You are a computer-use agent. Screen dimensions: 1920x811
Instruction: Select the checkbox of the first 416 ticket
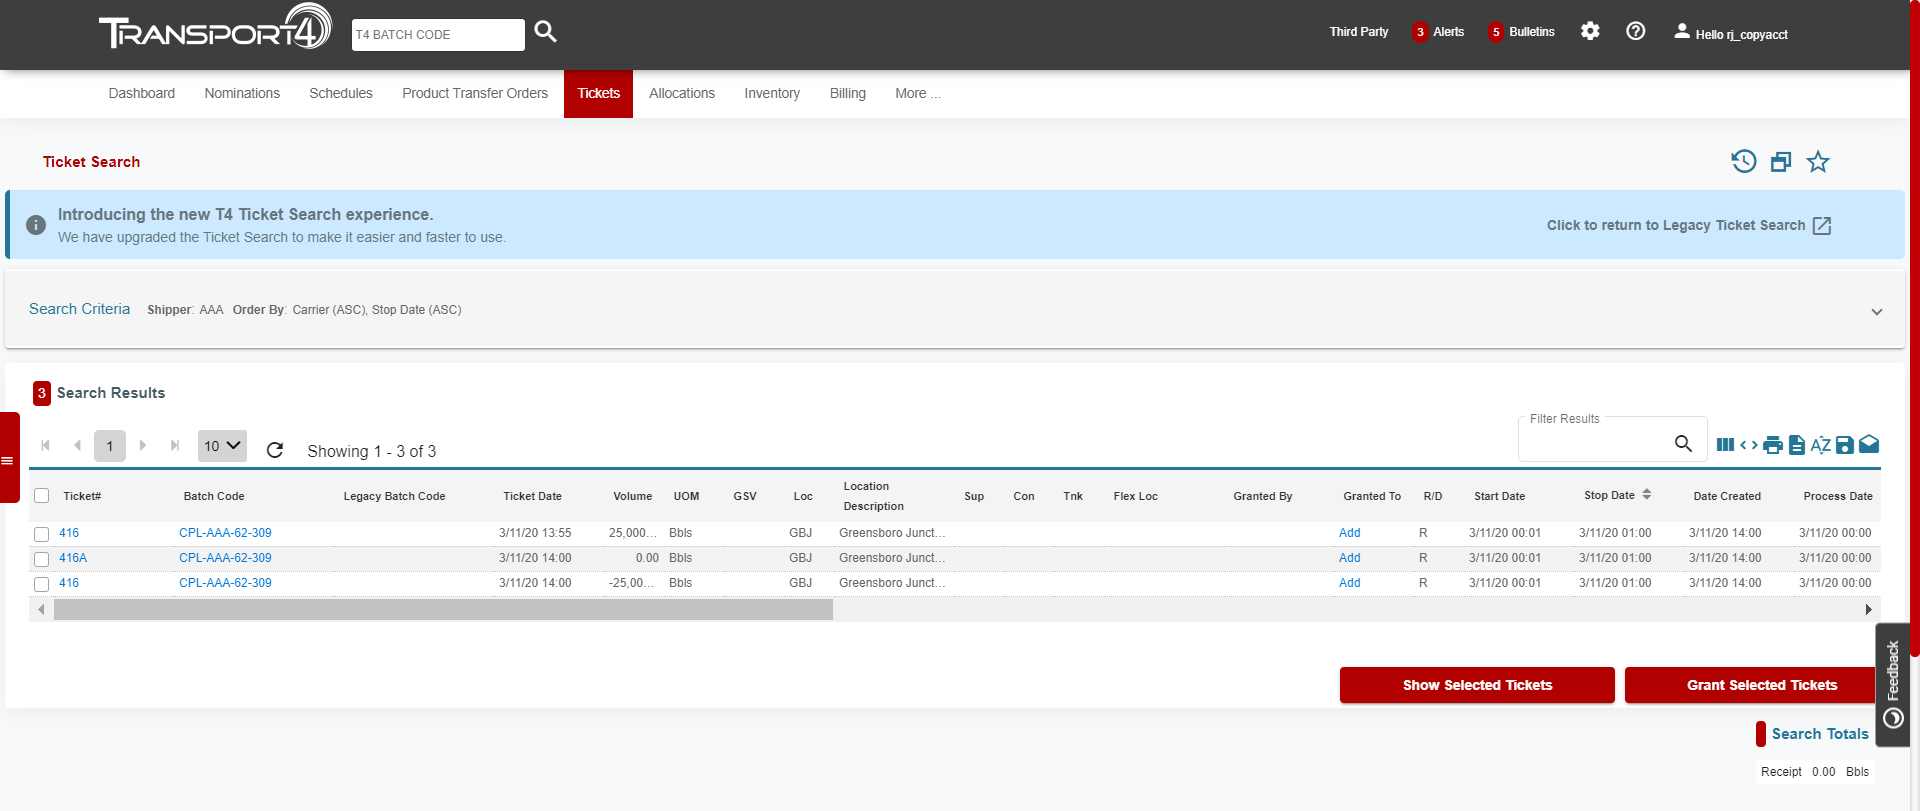pos(42,534)
